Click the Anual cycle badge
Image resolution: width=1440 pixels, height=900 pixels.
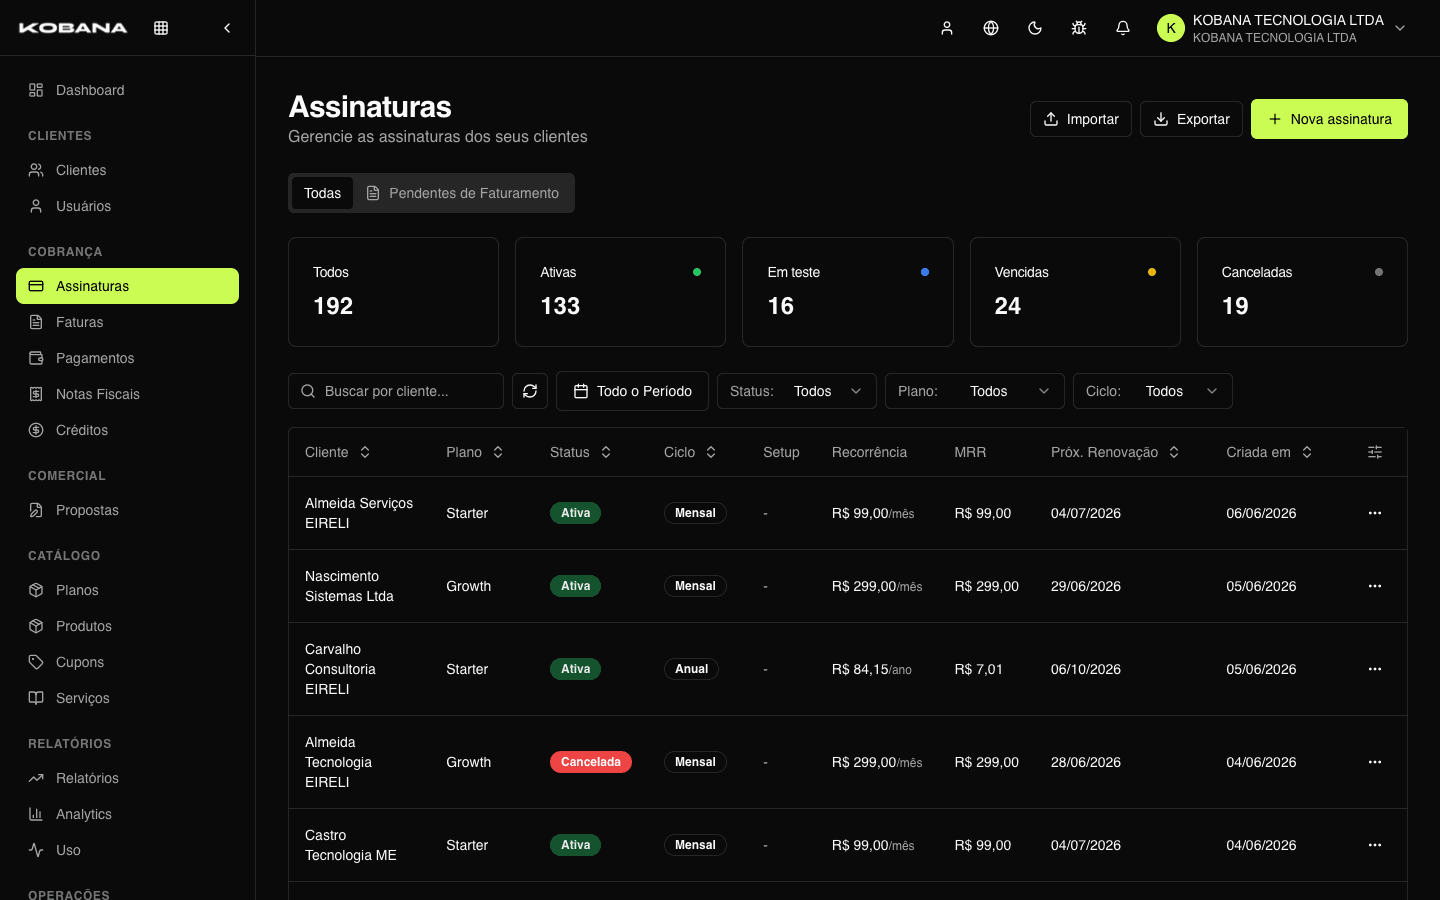pyautogui.click(x=691, y=669)
